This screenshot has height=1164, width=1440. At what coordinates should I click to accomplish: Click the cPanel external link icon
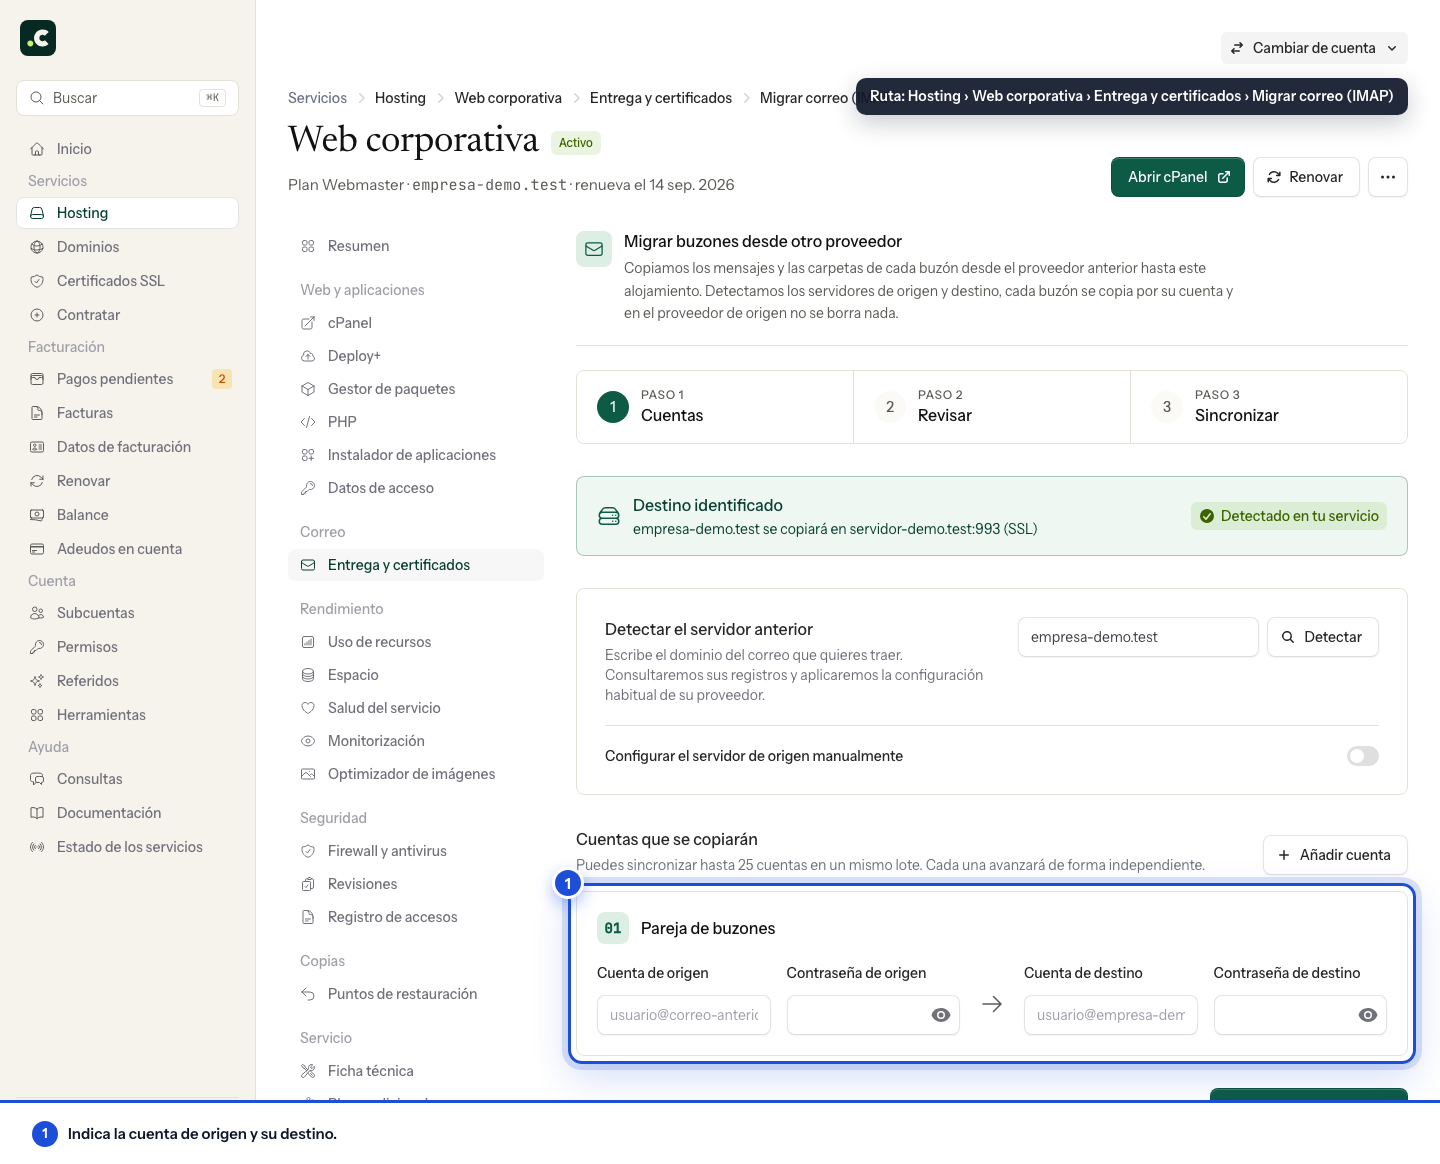308,323
